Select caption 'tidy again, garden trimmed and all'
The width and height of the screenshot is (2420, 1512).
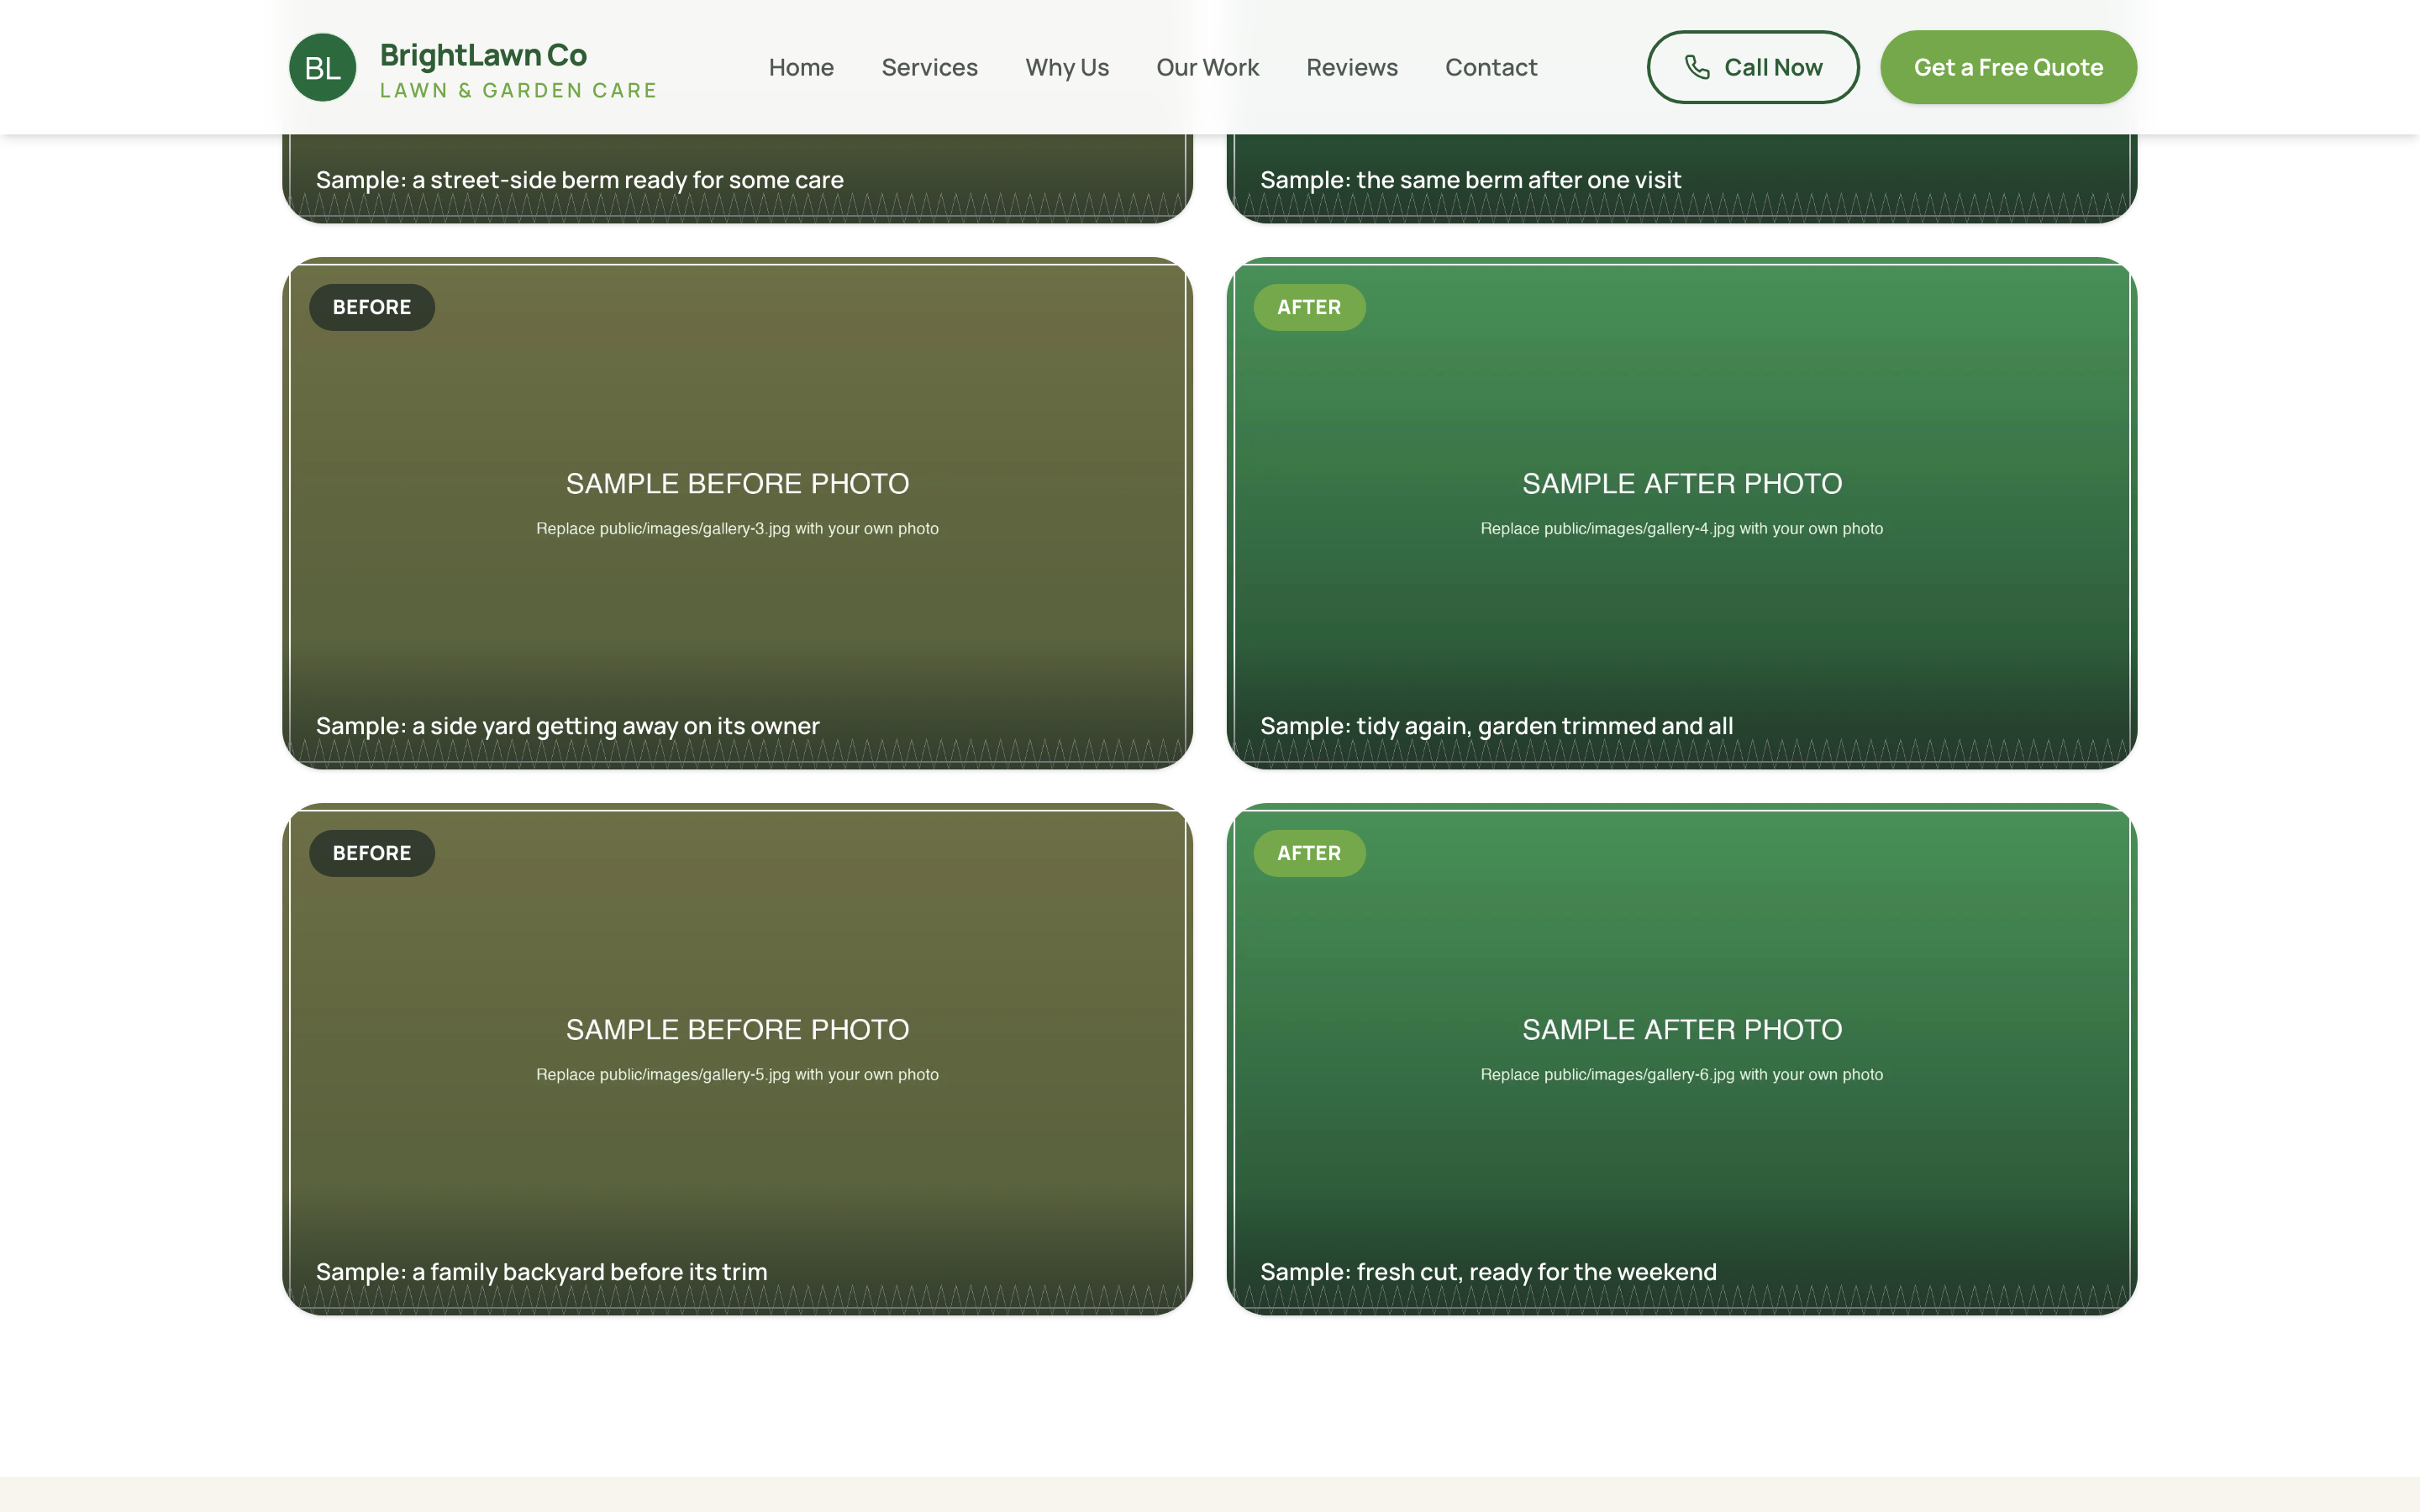click(1497, 726)
